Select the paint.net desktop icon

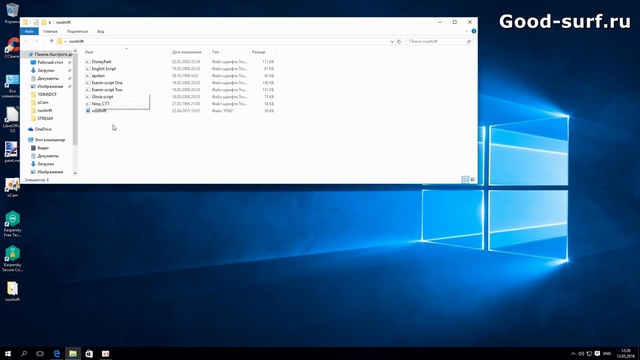click(11, 152)
